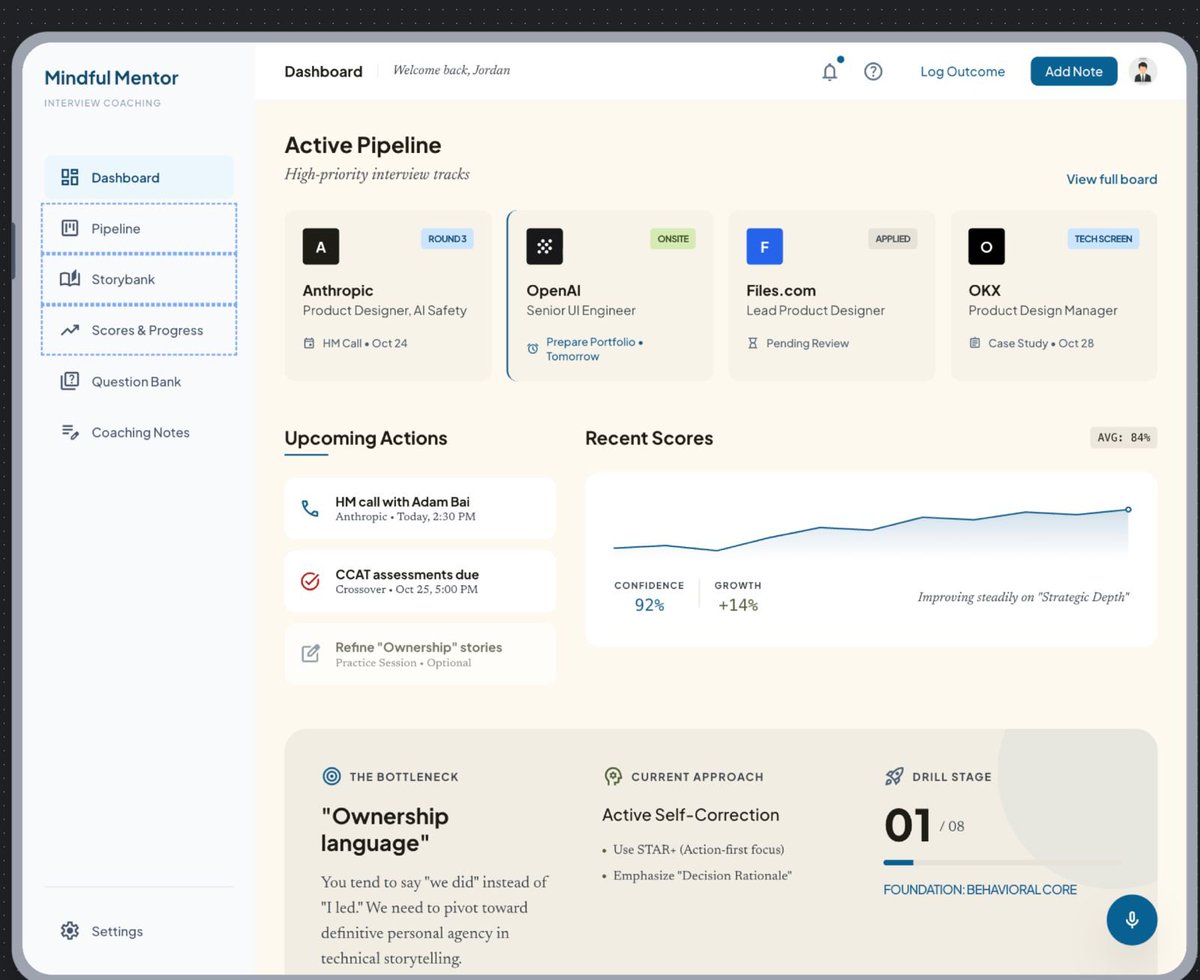Viewport: 1200px width, 980px height.
Task: Open Question Bank in the sidebar
Action: 139,381
